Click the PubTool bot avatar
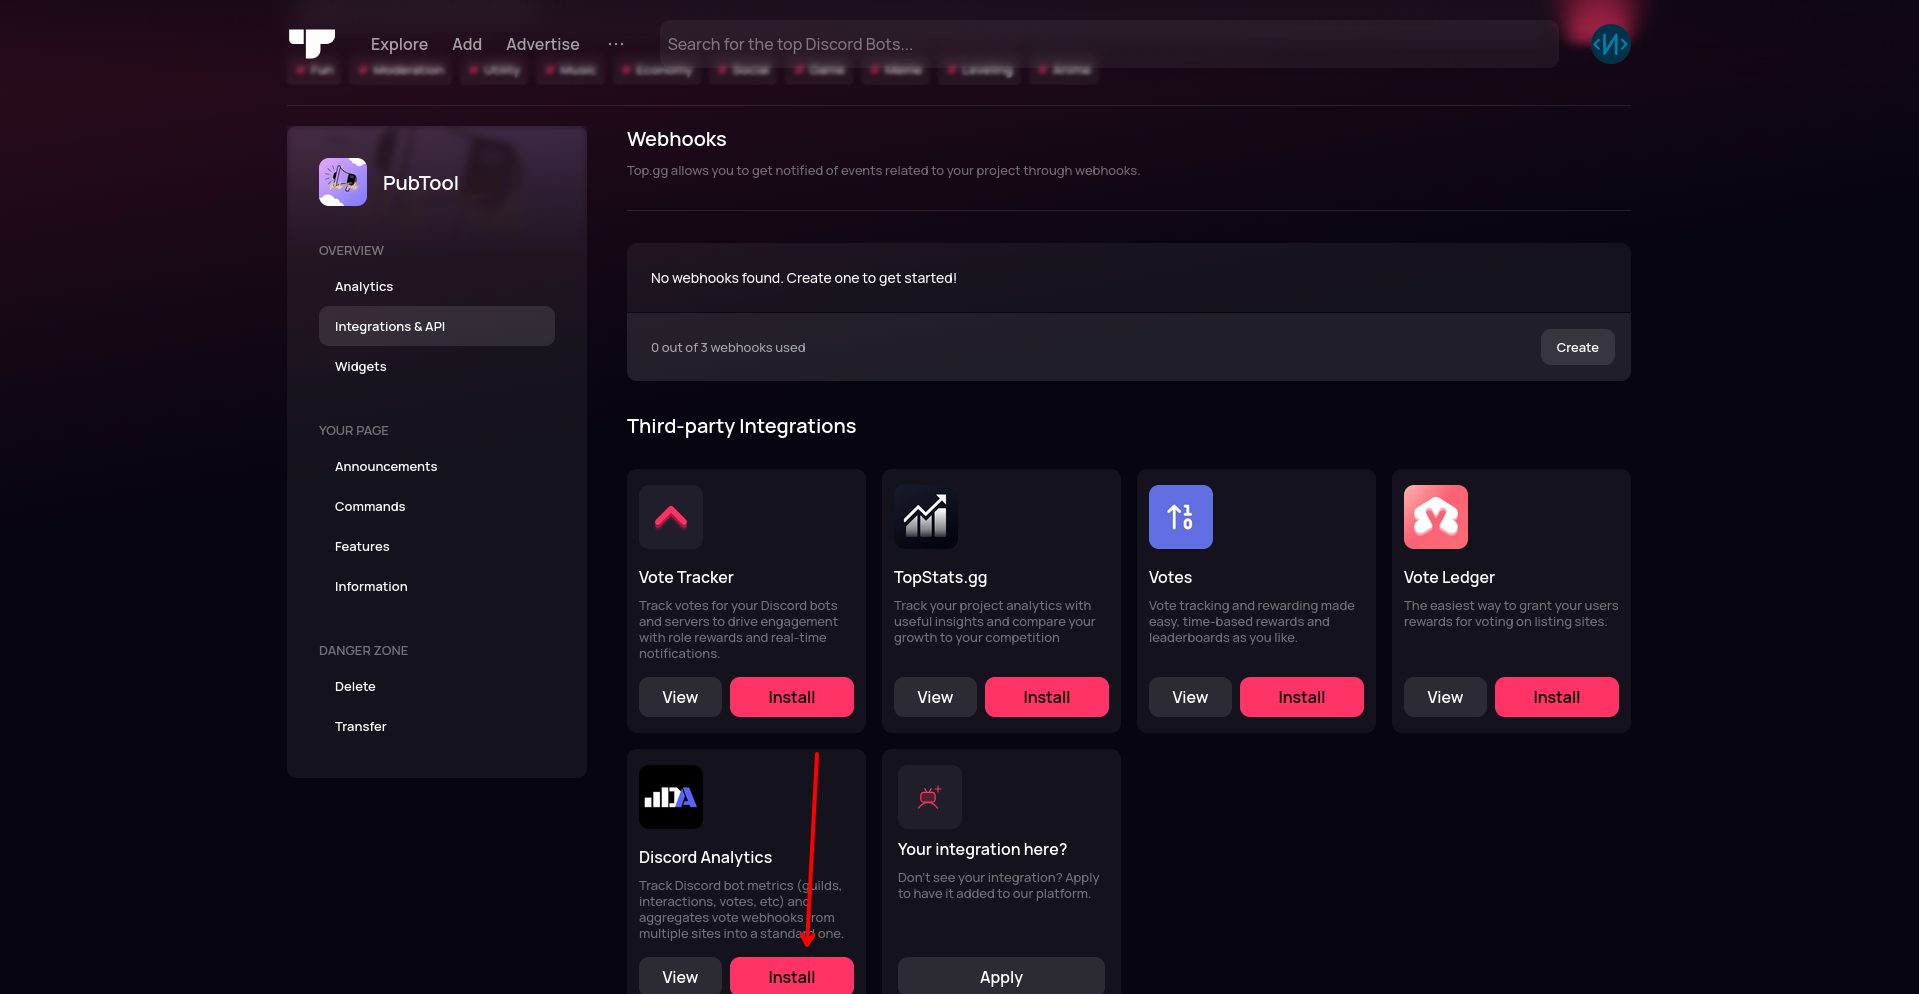 point(343,182)
